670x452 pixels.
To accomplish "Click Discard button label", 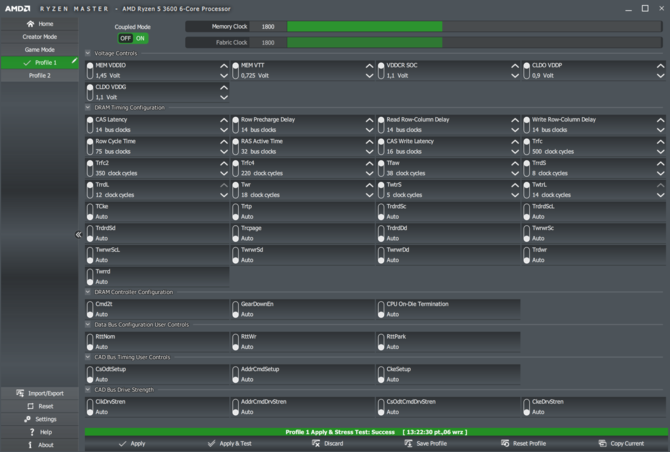I will tap(333, 443).
